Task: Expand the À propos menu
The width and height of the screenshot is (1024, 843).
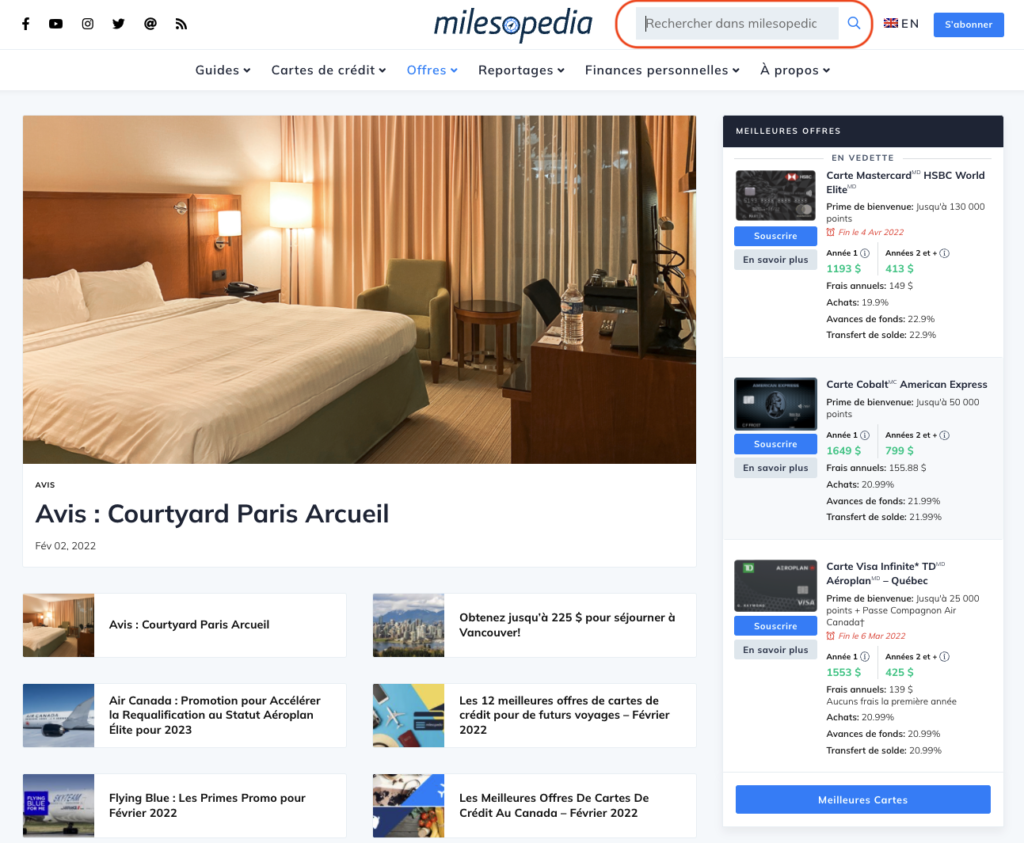Action: (x=794, y=70)
